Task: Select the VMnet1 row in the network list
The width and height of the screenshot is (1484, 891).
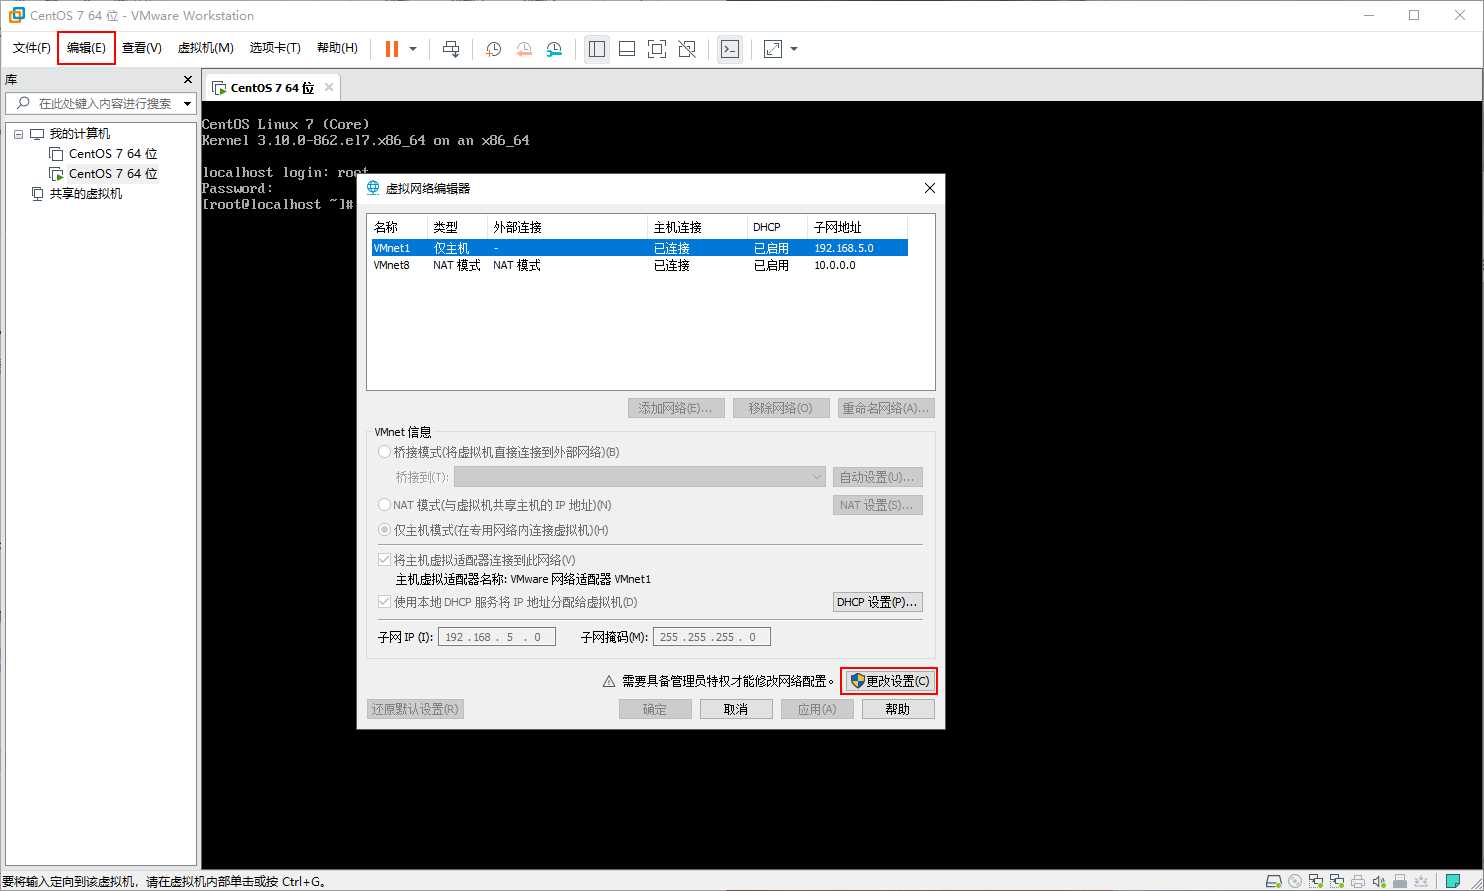Action: (x=639, y=248)
